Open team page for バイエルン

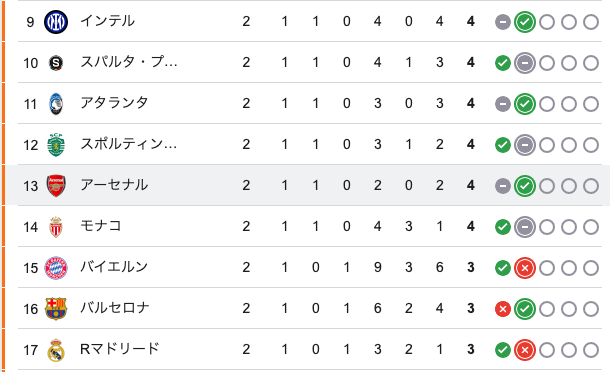pos(114,267)
